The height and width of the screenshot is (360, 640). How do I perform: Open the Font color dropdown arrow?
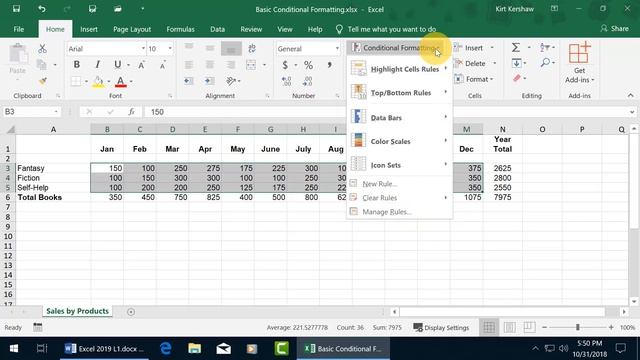tap(131, 82)
